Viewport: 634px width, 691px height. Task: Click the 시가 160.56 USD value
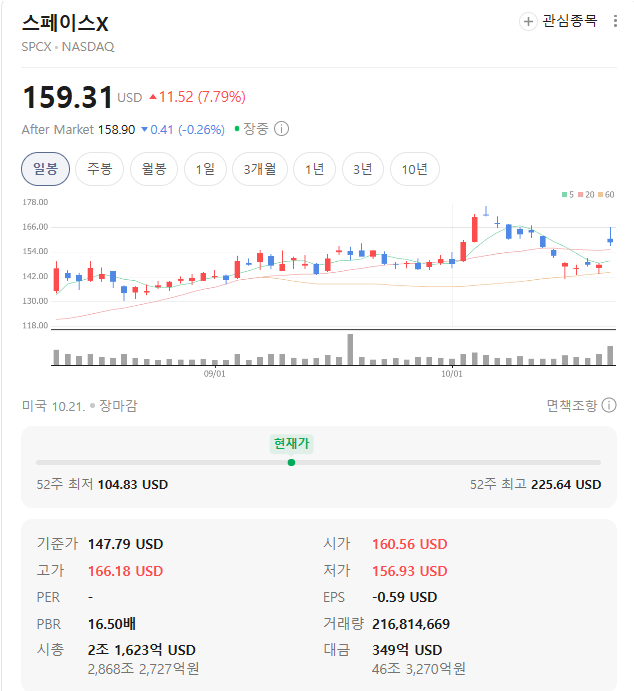(410, 544)
